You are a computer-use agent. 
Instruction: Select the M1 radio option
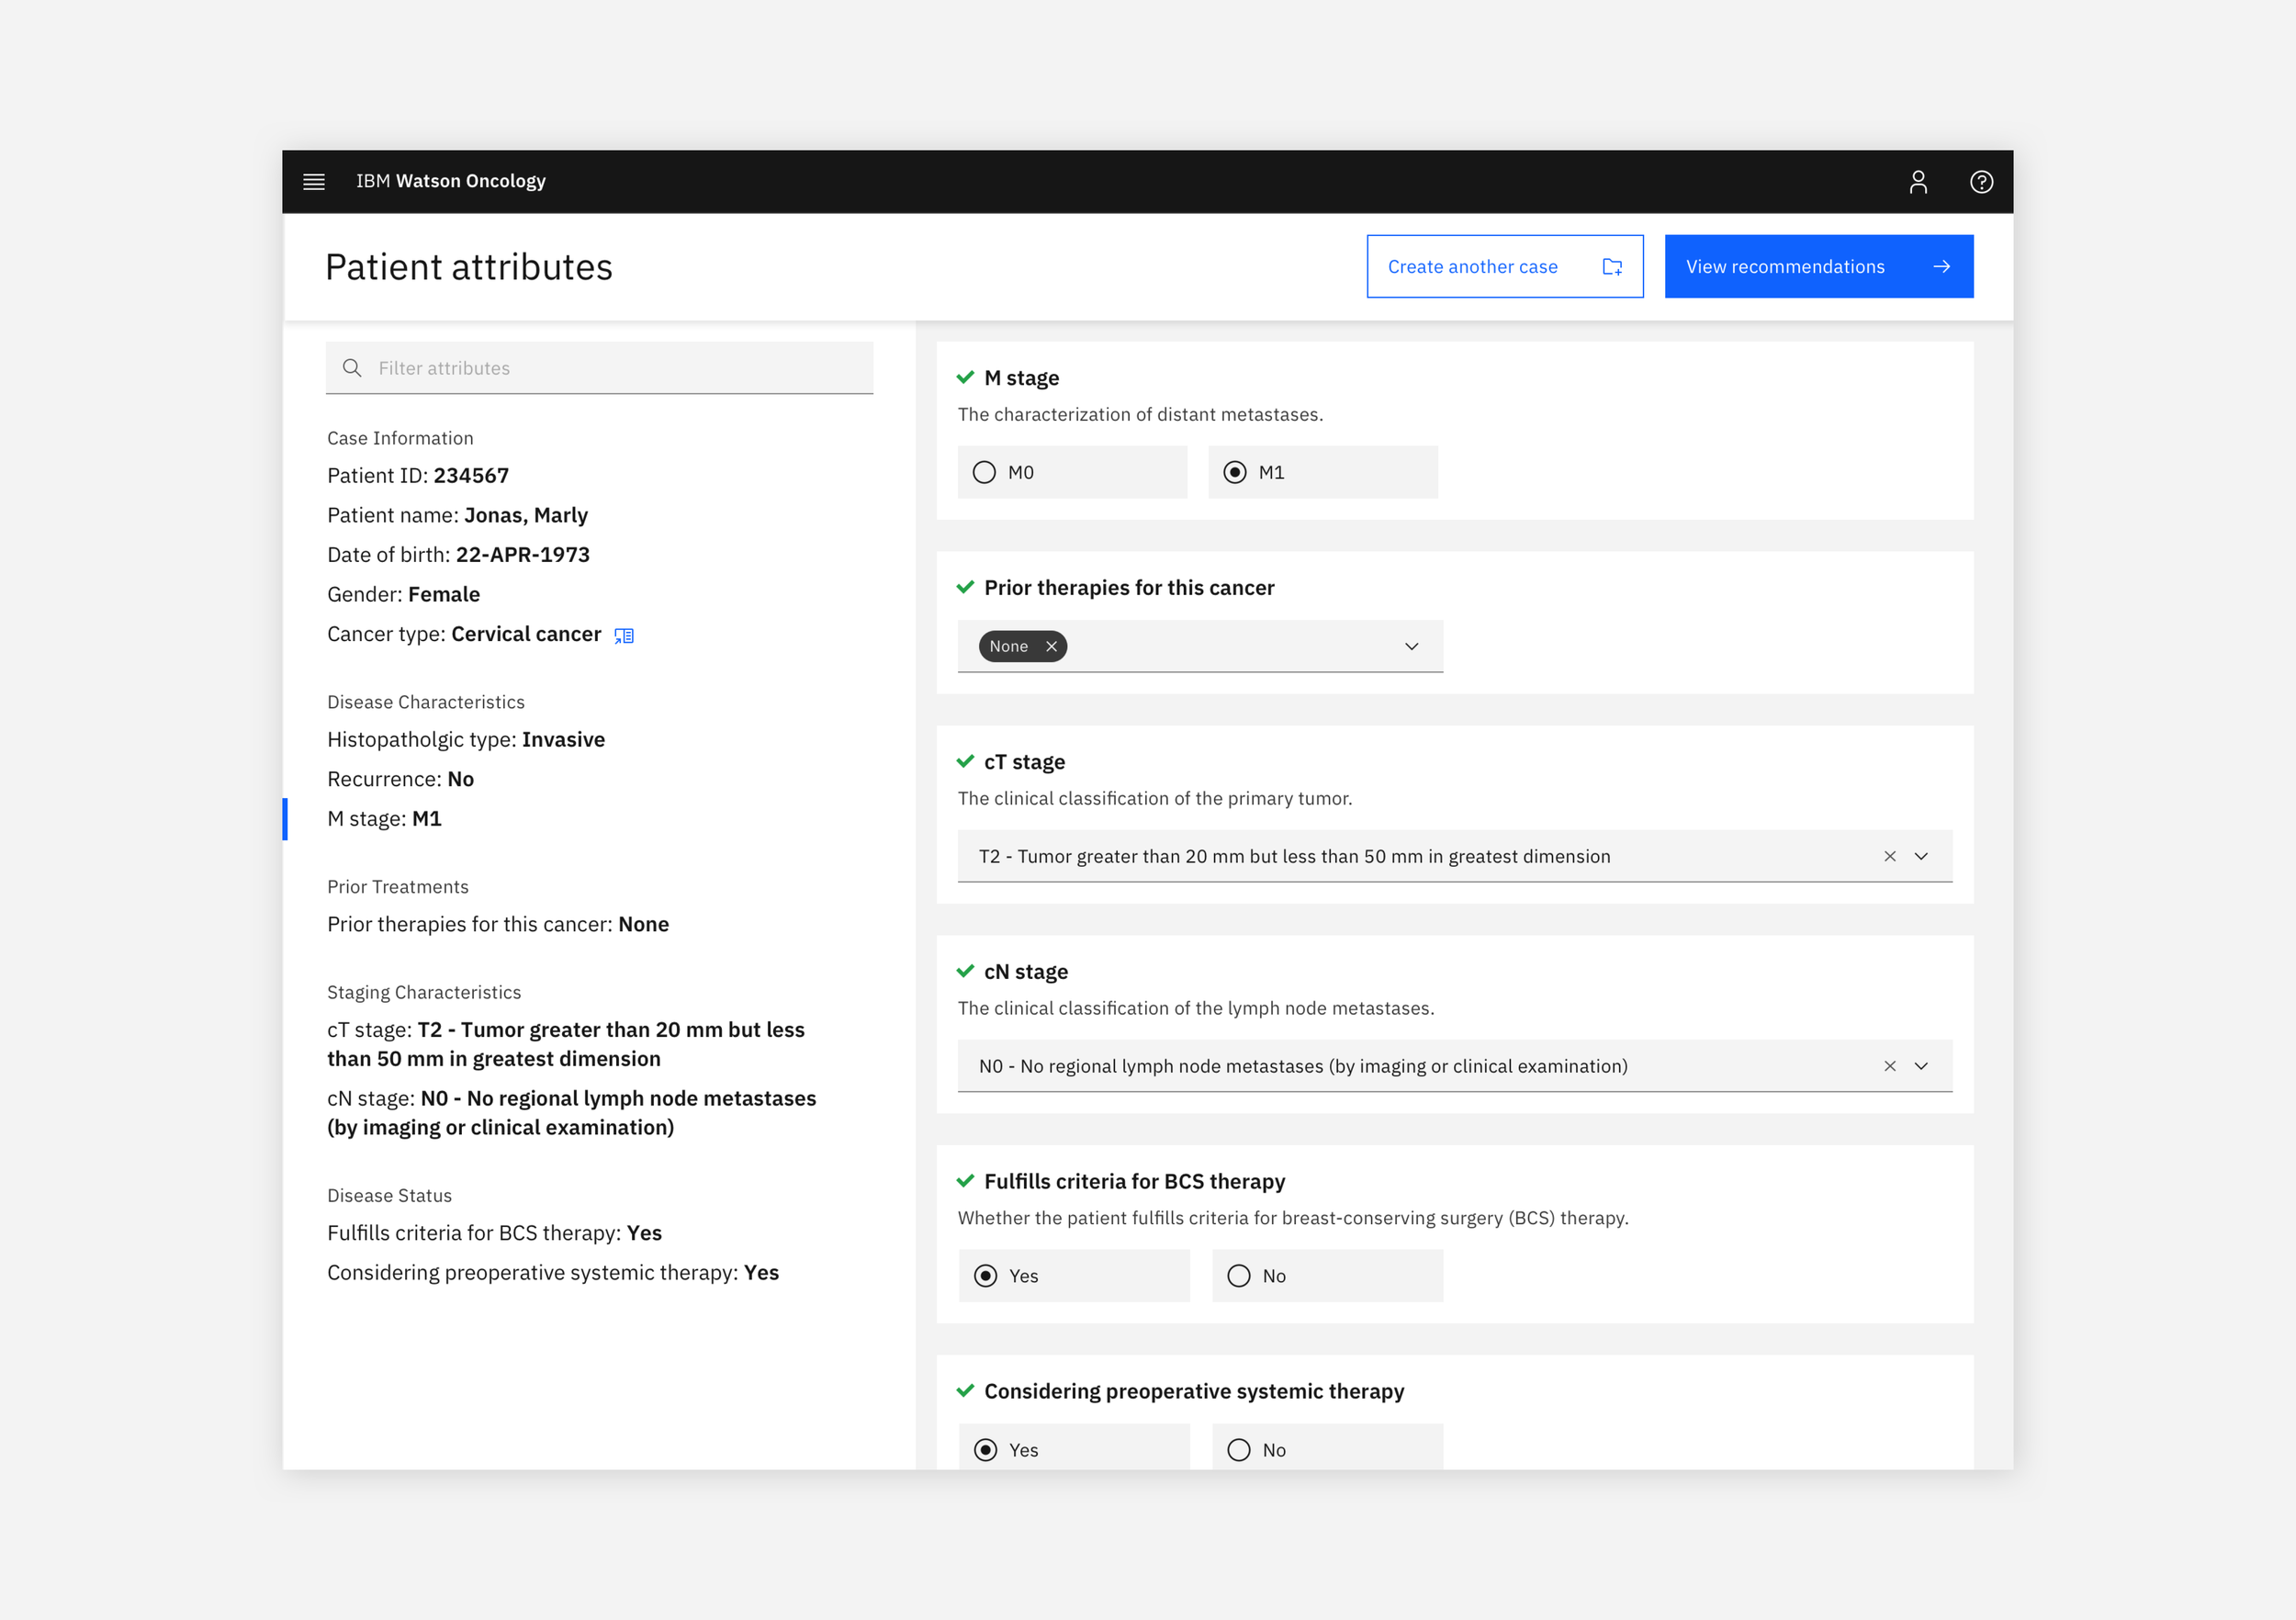coord(1323,473)
